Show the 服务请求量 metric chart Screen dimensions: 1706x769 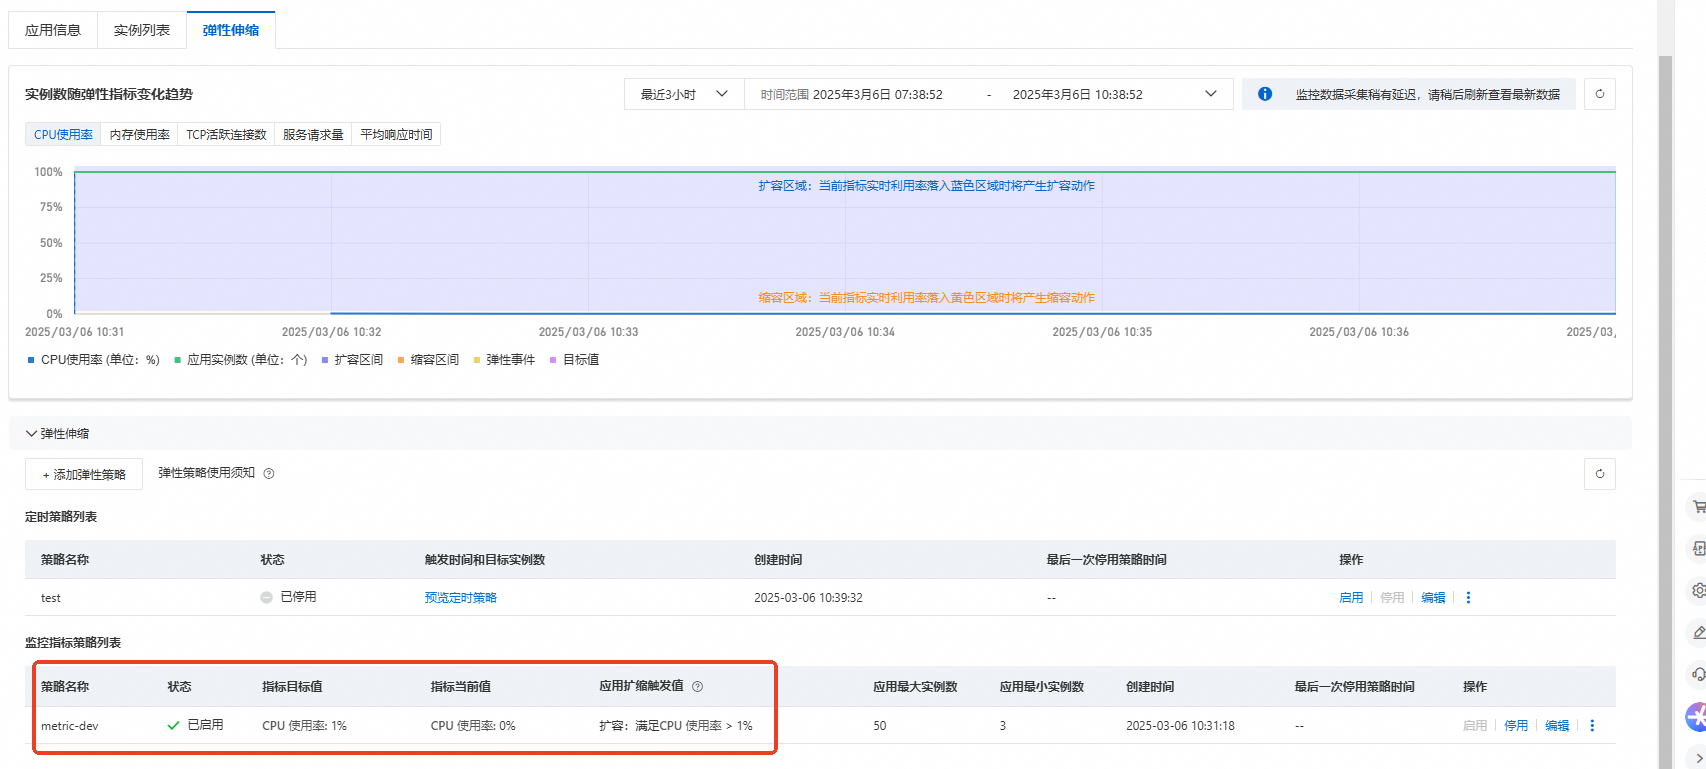[x=313, y=135]
